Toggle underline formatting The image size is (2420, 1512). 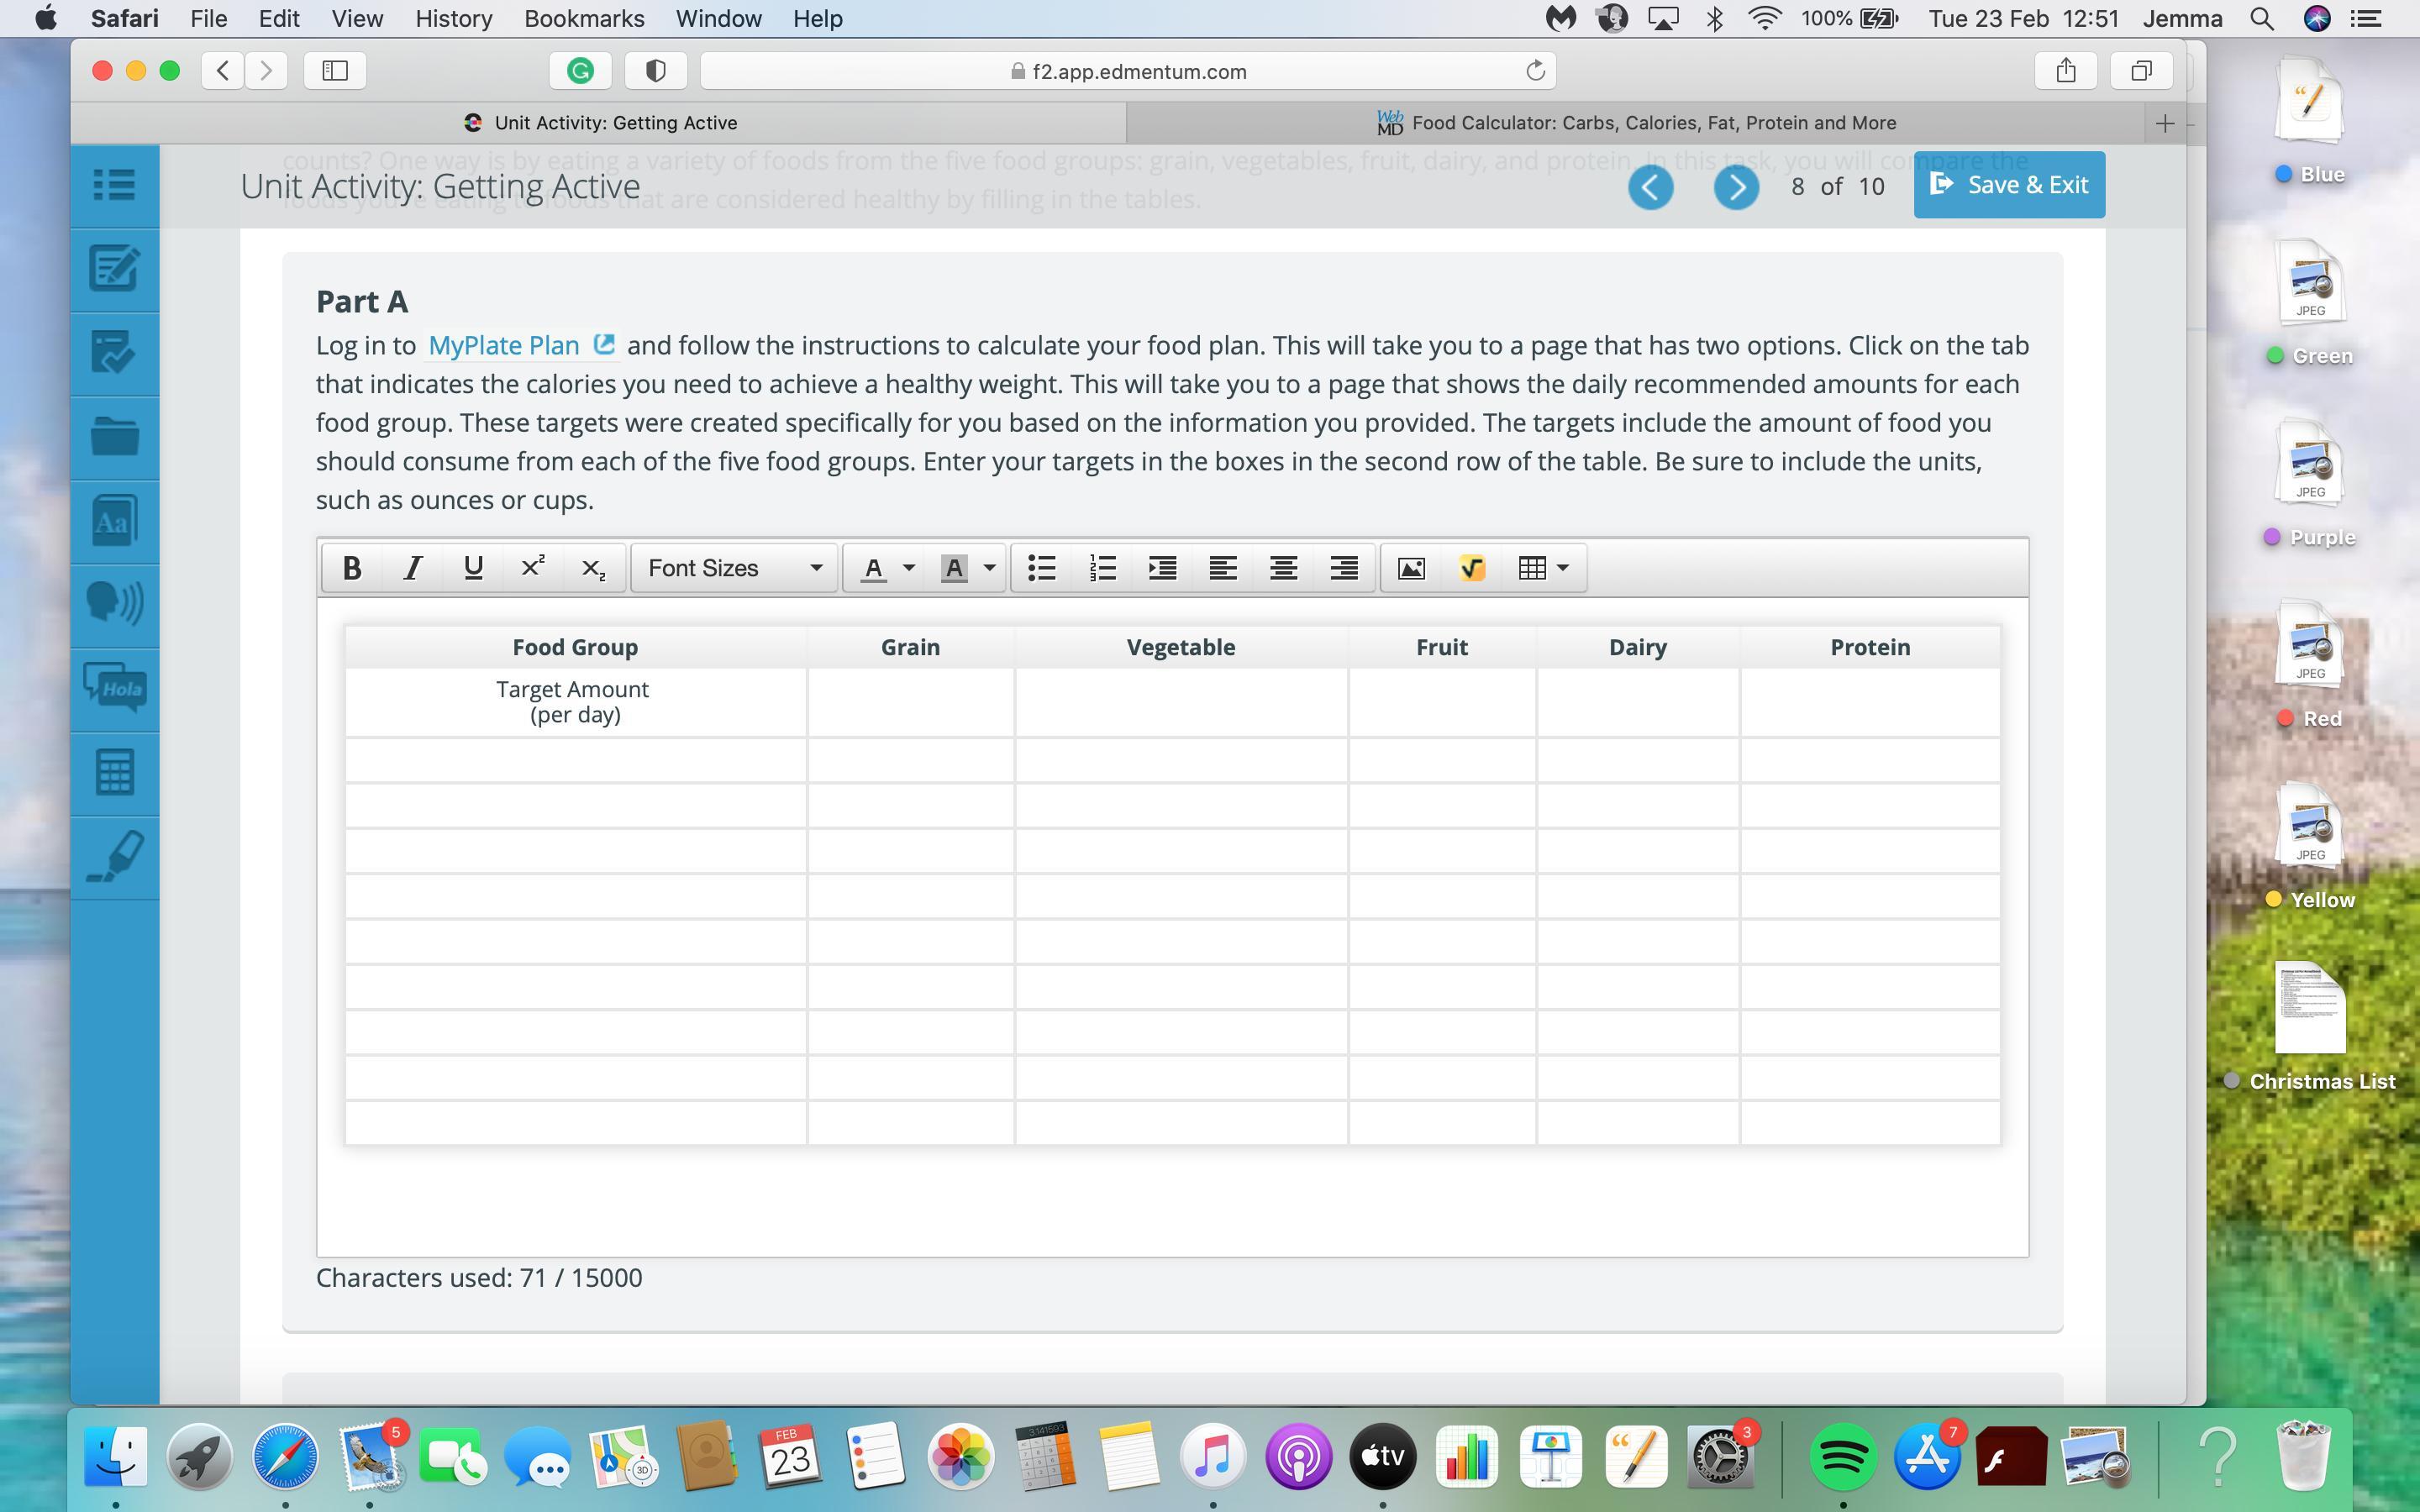pos(473,568)
